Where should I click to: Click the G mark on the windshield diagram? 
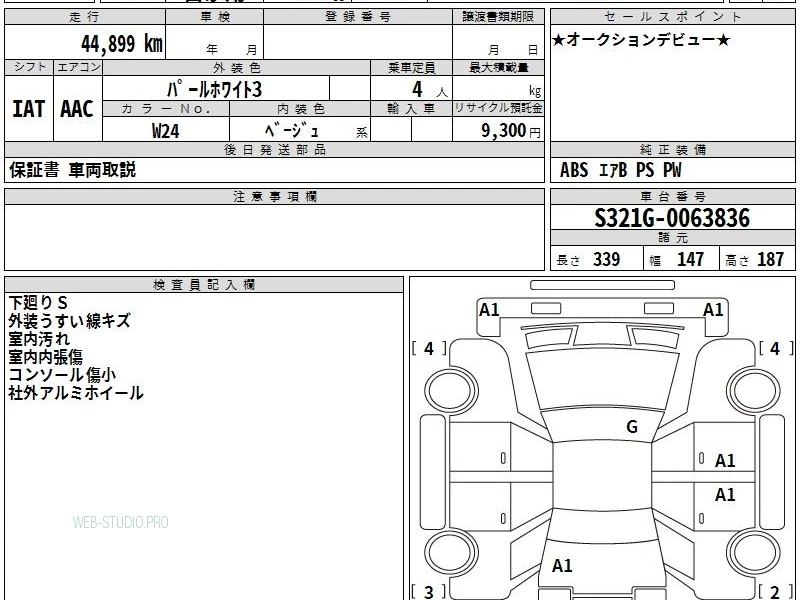coord(632,427)
